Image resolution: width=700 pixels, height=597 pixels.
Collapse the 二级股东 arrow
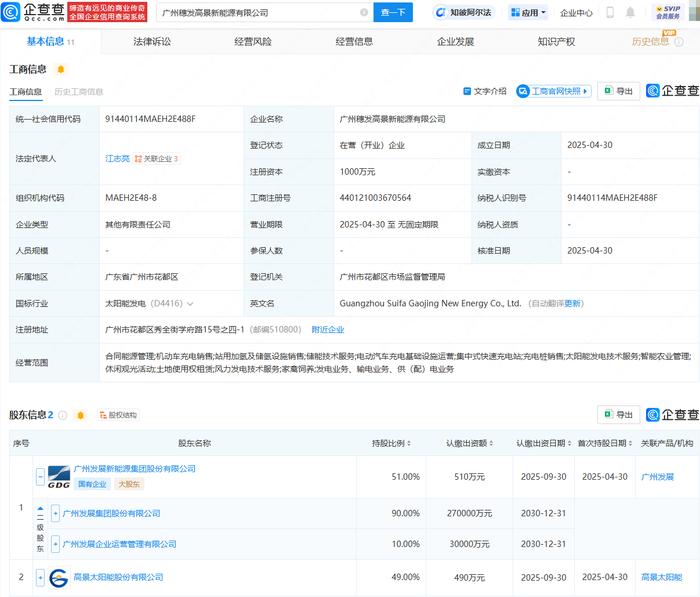(x=40, y=509)
